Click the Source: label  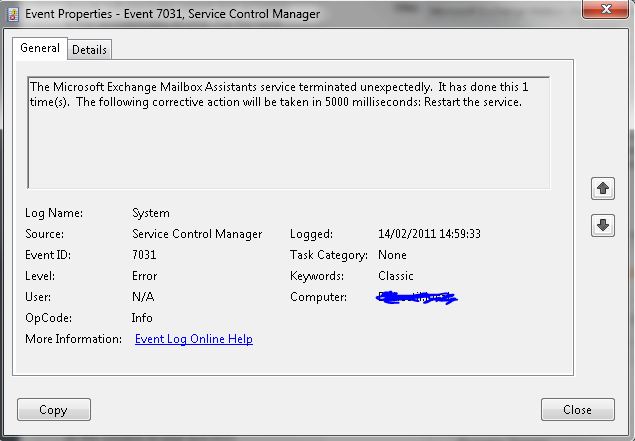[45, 234]
